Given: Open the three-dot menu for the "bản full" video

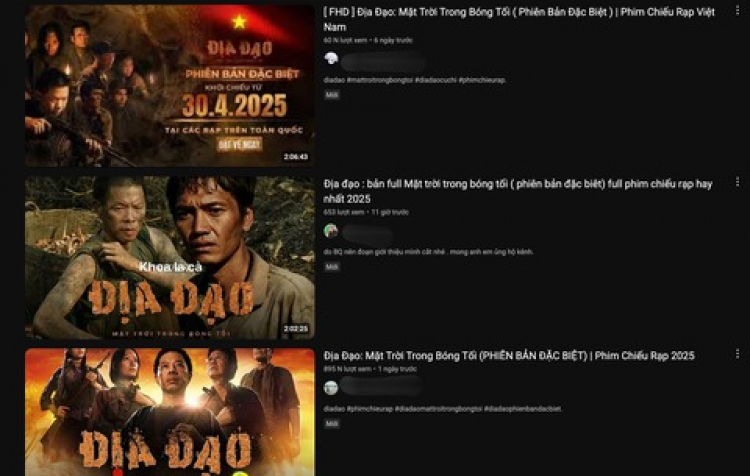Looking at the screenshot, I should coord(737,182).
